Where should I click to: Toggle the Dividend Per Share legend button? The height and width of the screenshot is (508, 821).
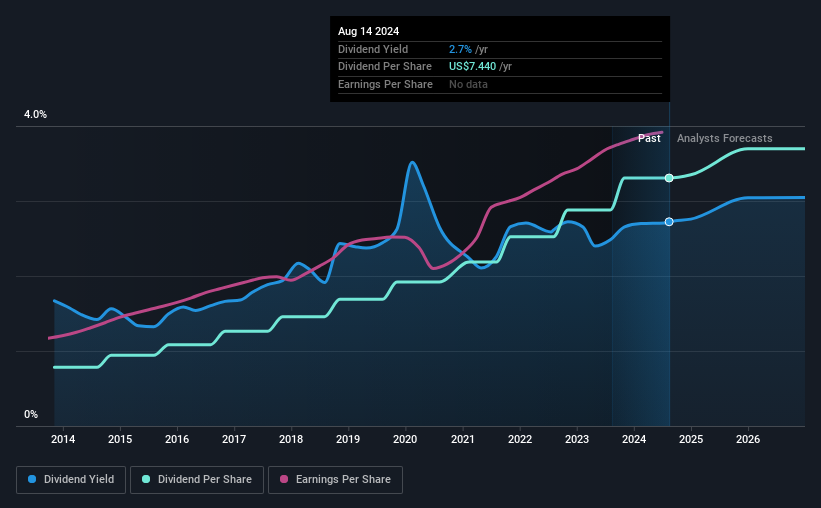(197, 480)
